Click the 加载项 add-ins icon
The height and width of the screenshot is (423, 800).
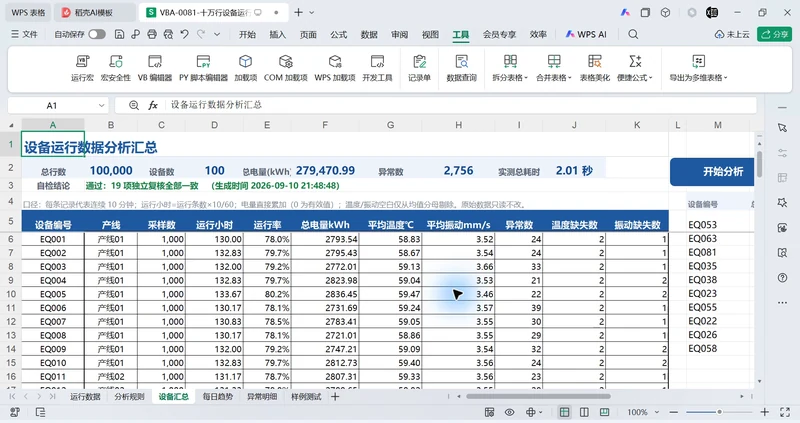pos(245,62)
